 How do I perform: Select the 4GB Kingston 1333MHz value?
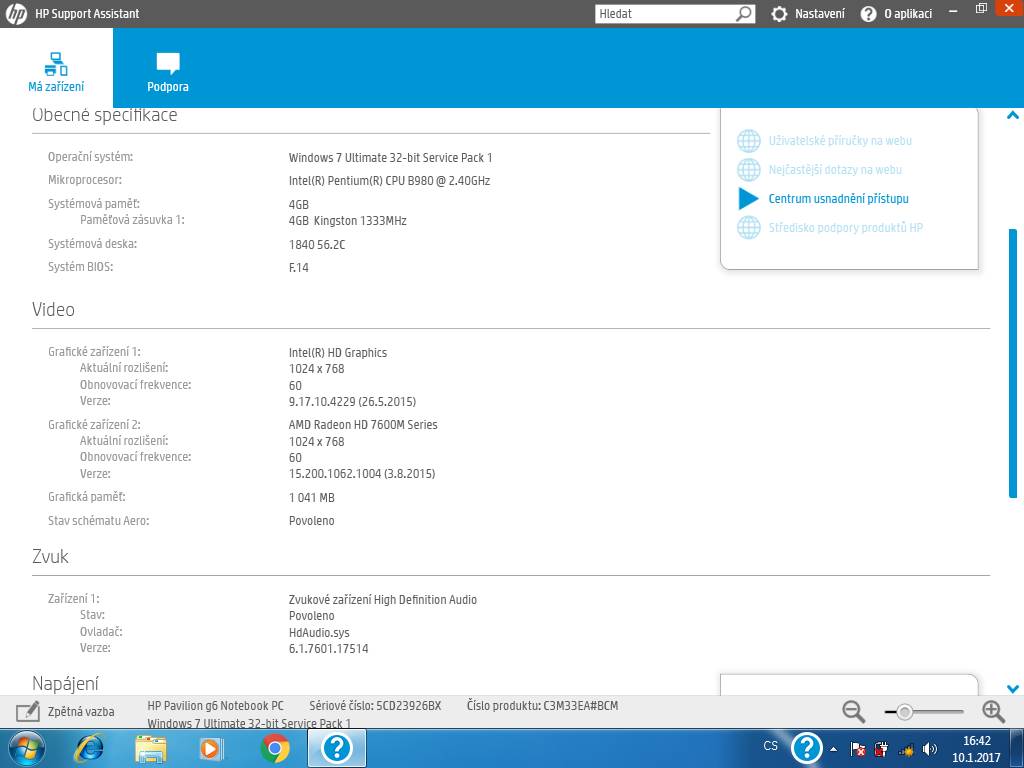pos(347,221)
